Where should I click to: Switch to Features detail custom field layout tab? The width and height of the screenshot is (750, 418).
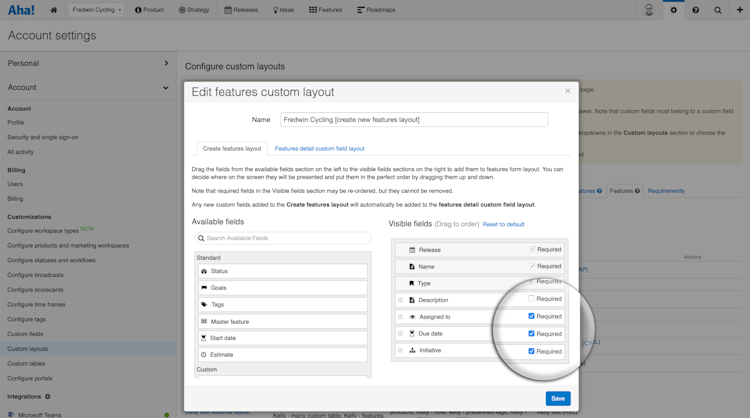coord(320,149)
